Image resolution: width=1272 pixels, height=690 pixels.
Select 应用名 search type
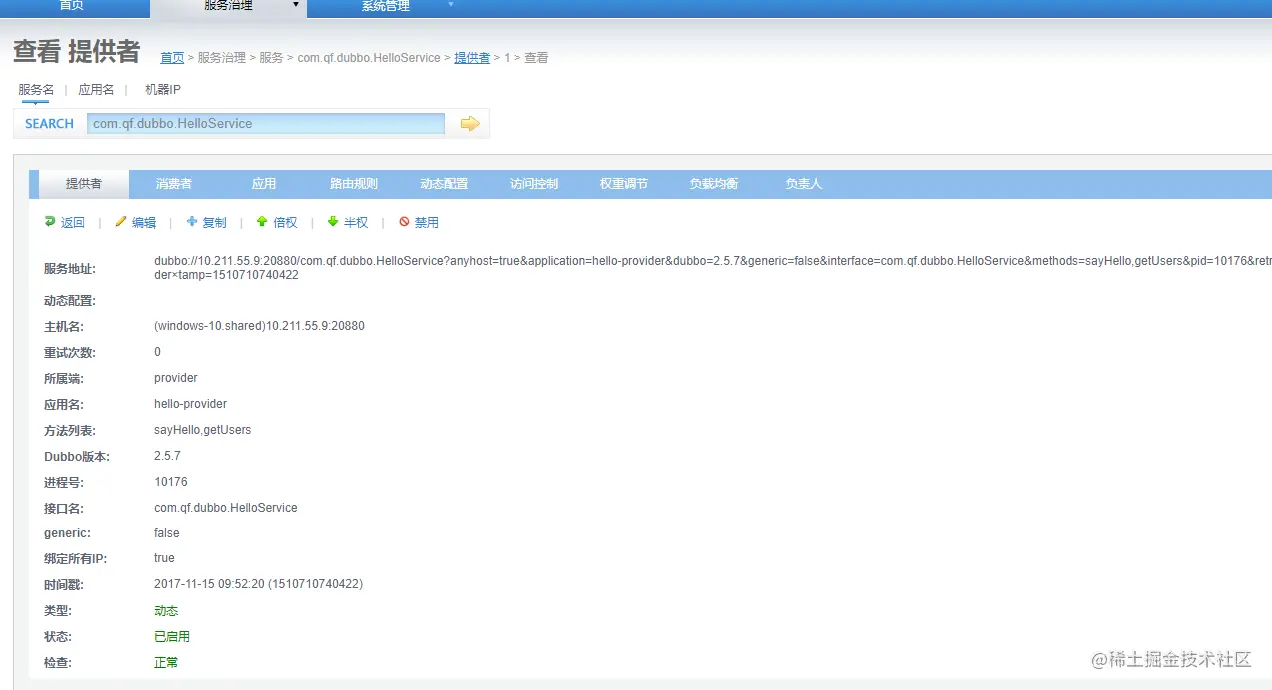(97, 90)
